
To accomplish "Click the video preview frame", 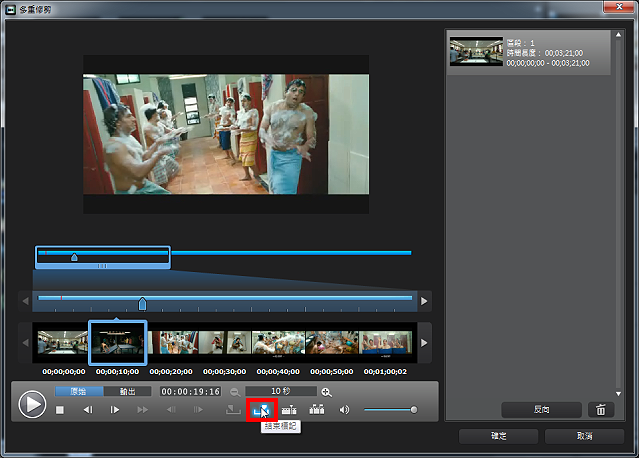I will 226,134.
